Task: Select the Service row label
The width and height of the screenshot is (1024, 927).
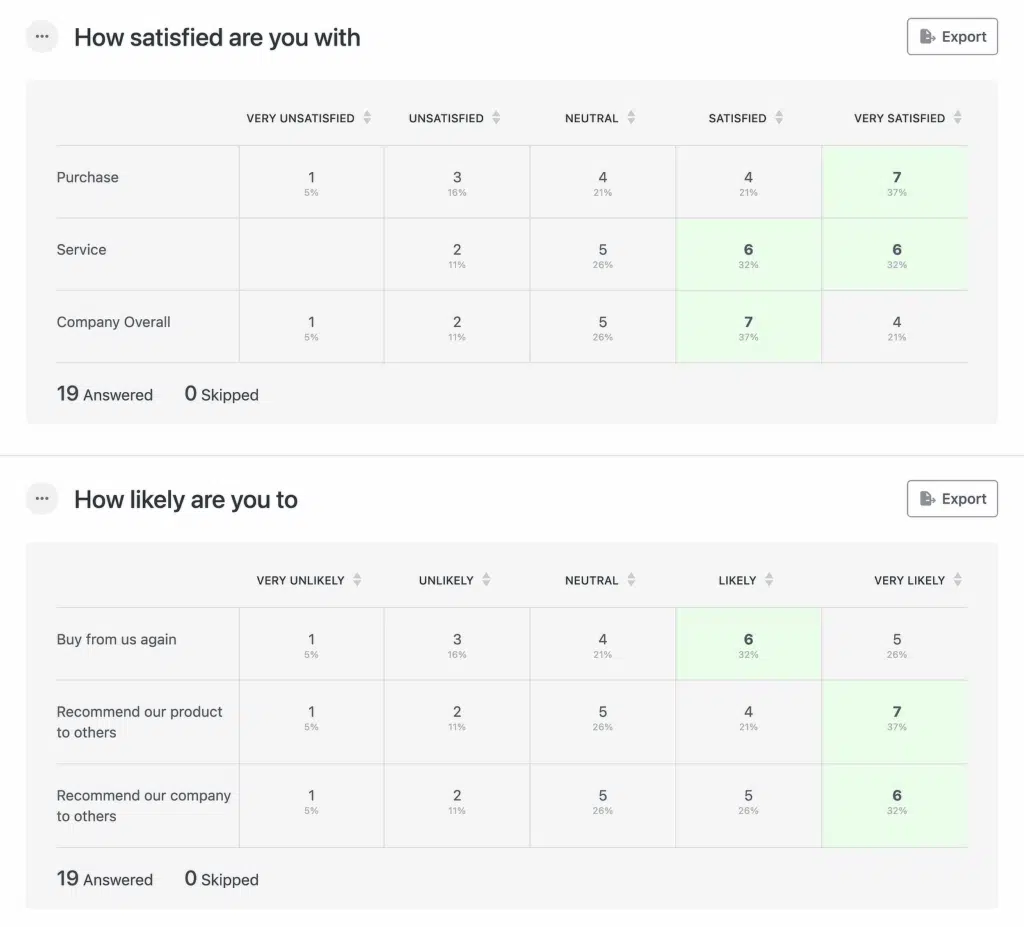Action: coord(82,250)
